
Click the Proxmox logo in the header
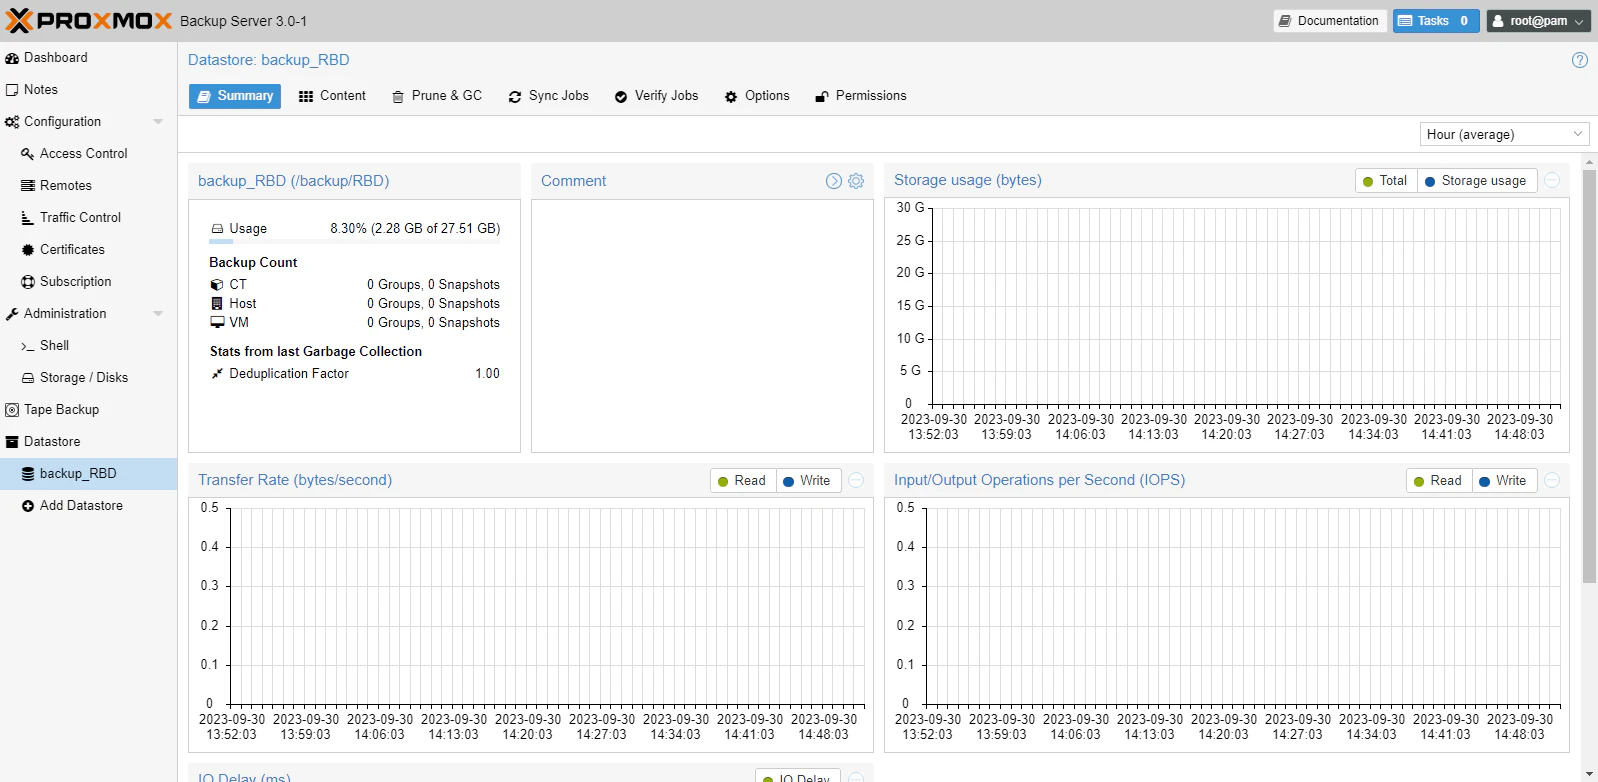coord(89,21)
